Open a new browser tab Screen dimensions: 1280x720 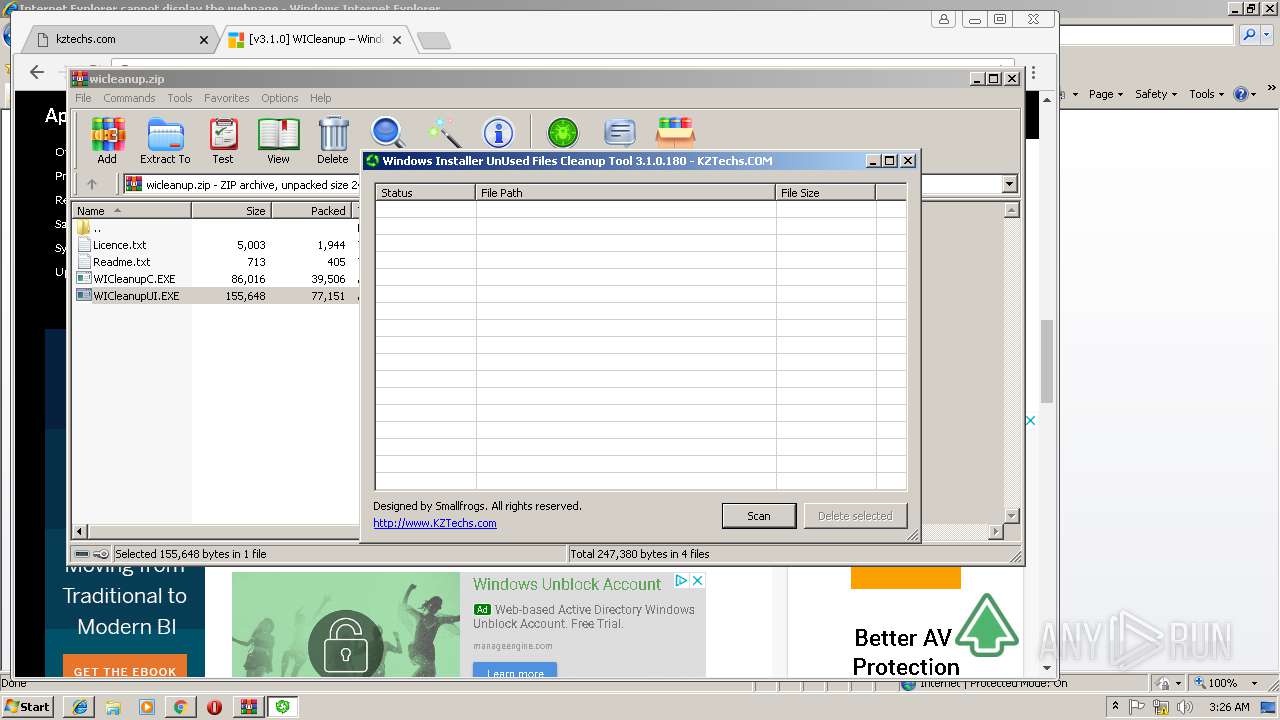(433, 40)
